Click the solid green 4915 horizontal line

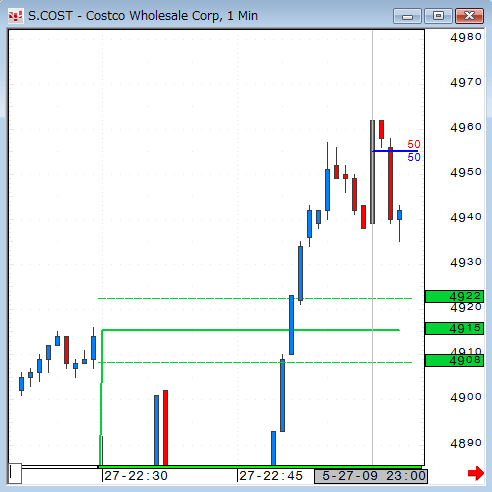tap(251, 330)
